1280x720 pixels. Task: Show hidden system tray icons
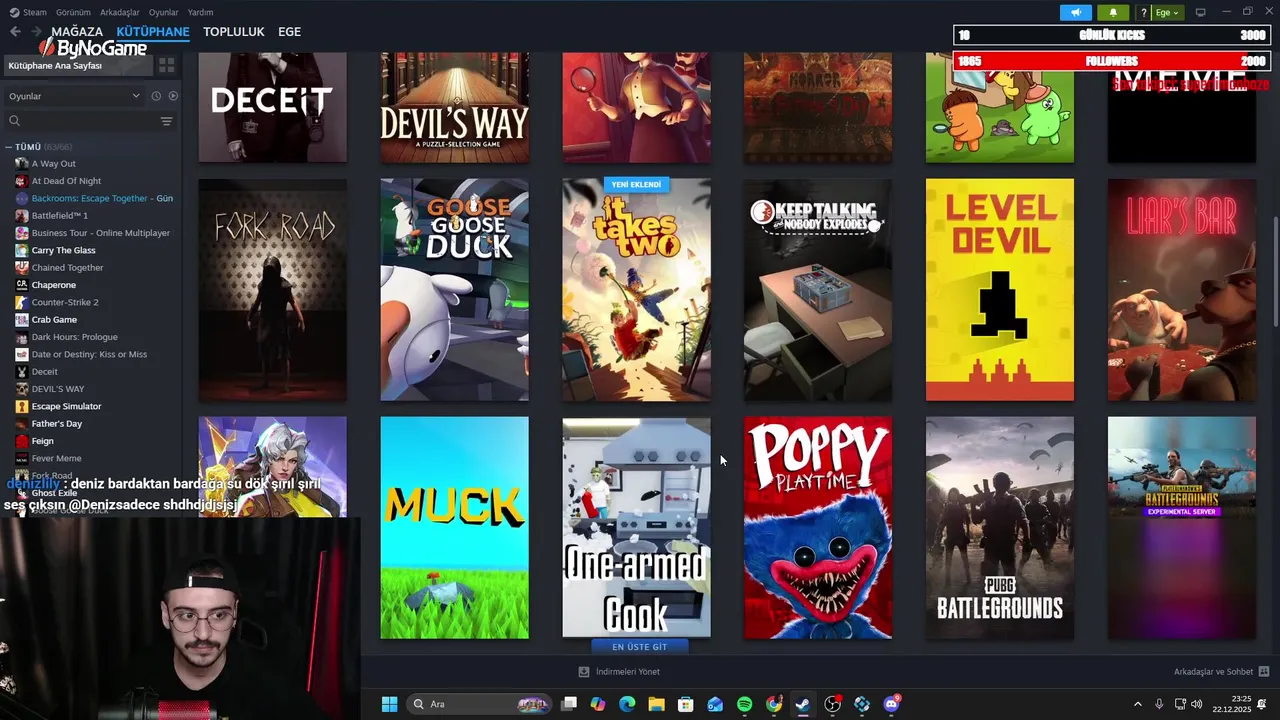pos(1138,704)
